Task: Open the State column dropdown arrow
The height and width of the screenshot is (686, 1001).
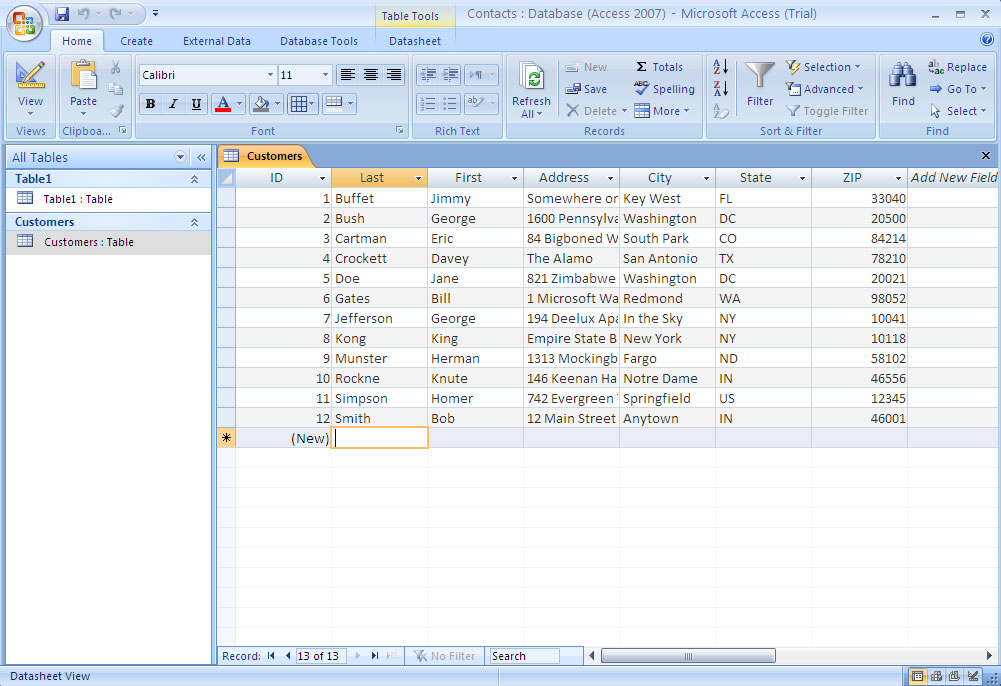Action: point(802,178)
